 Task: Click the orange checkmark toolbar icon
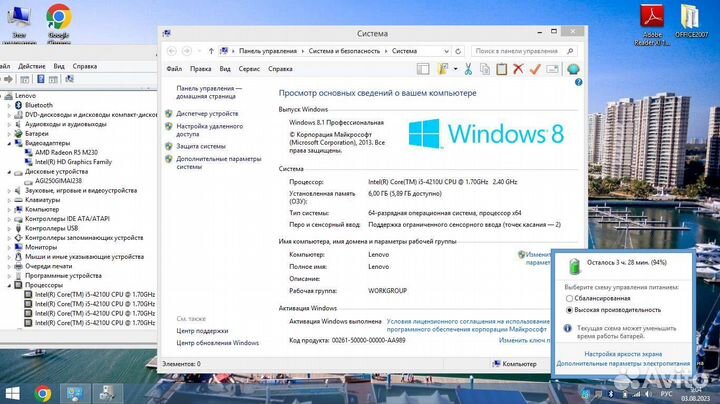(535, 69)
